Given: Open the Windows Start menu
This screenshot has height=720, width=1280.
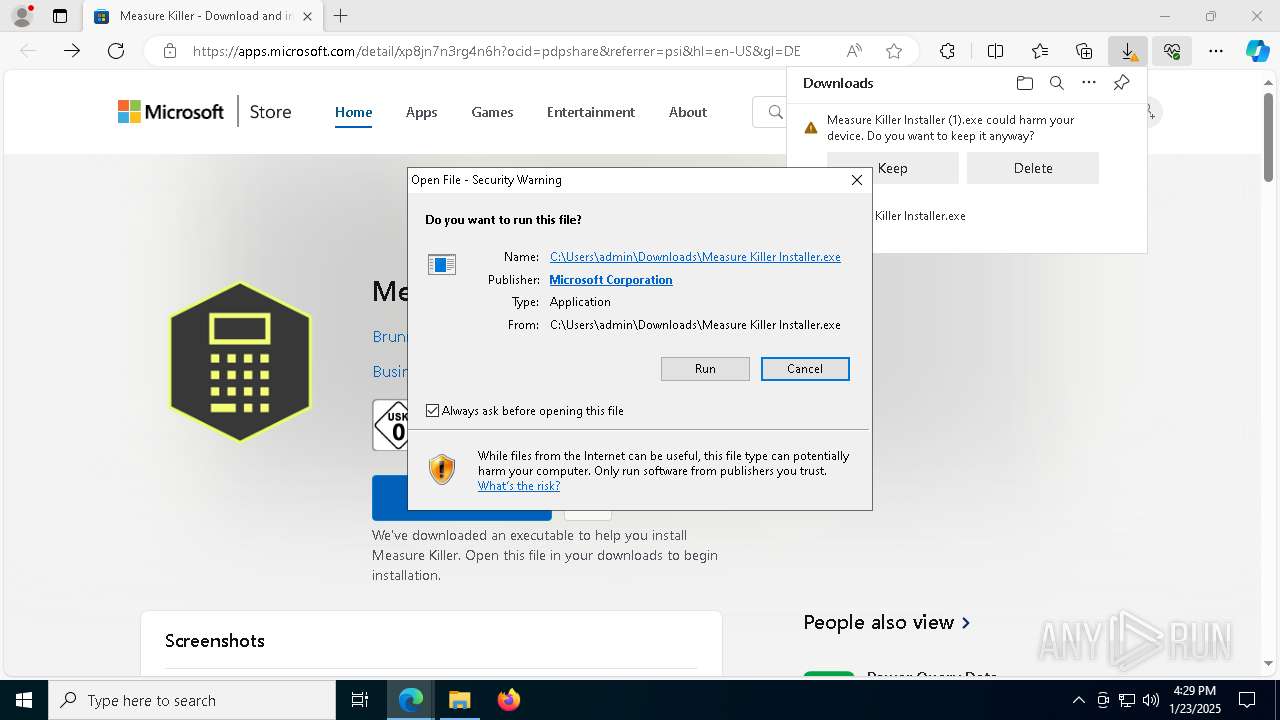Looking at the screenshot, I should tap(24, 700).
